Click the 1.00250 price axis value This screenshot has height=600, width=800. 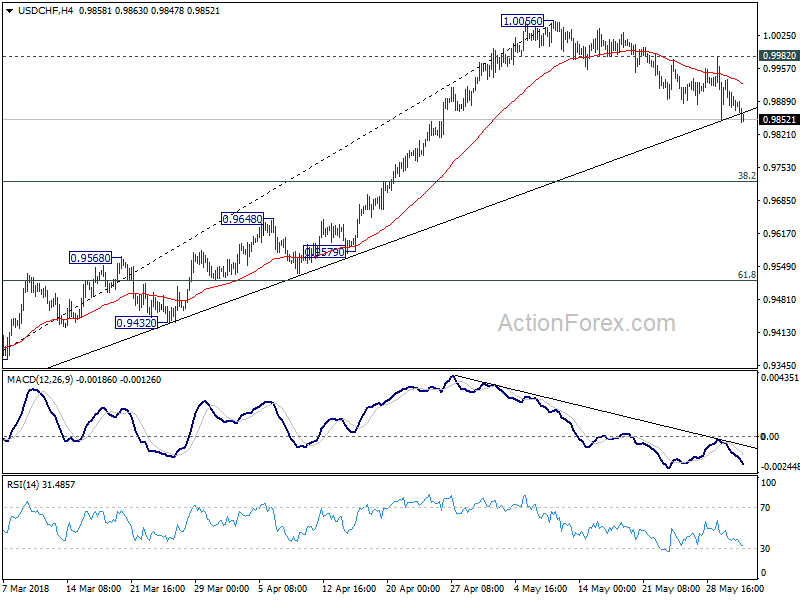coord(779,36)
